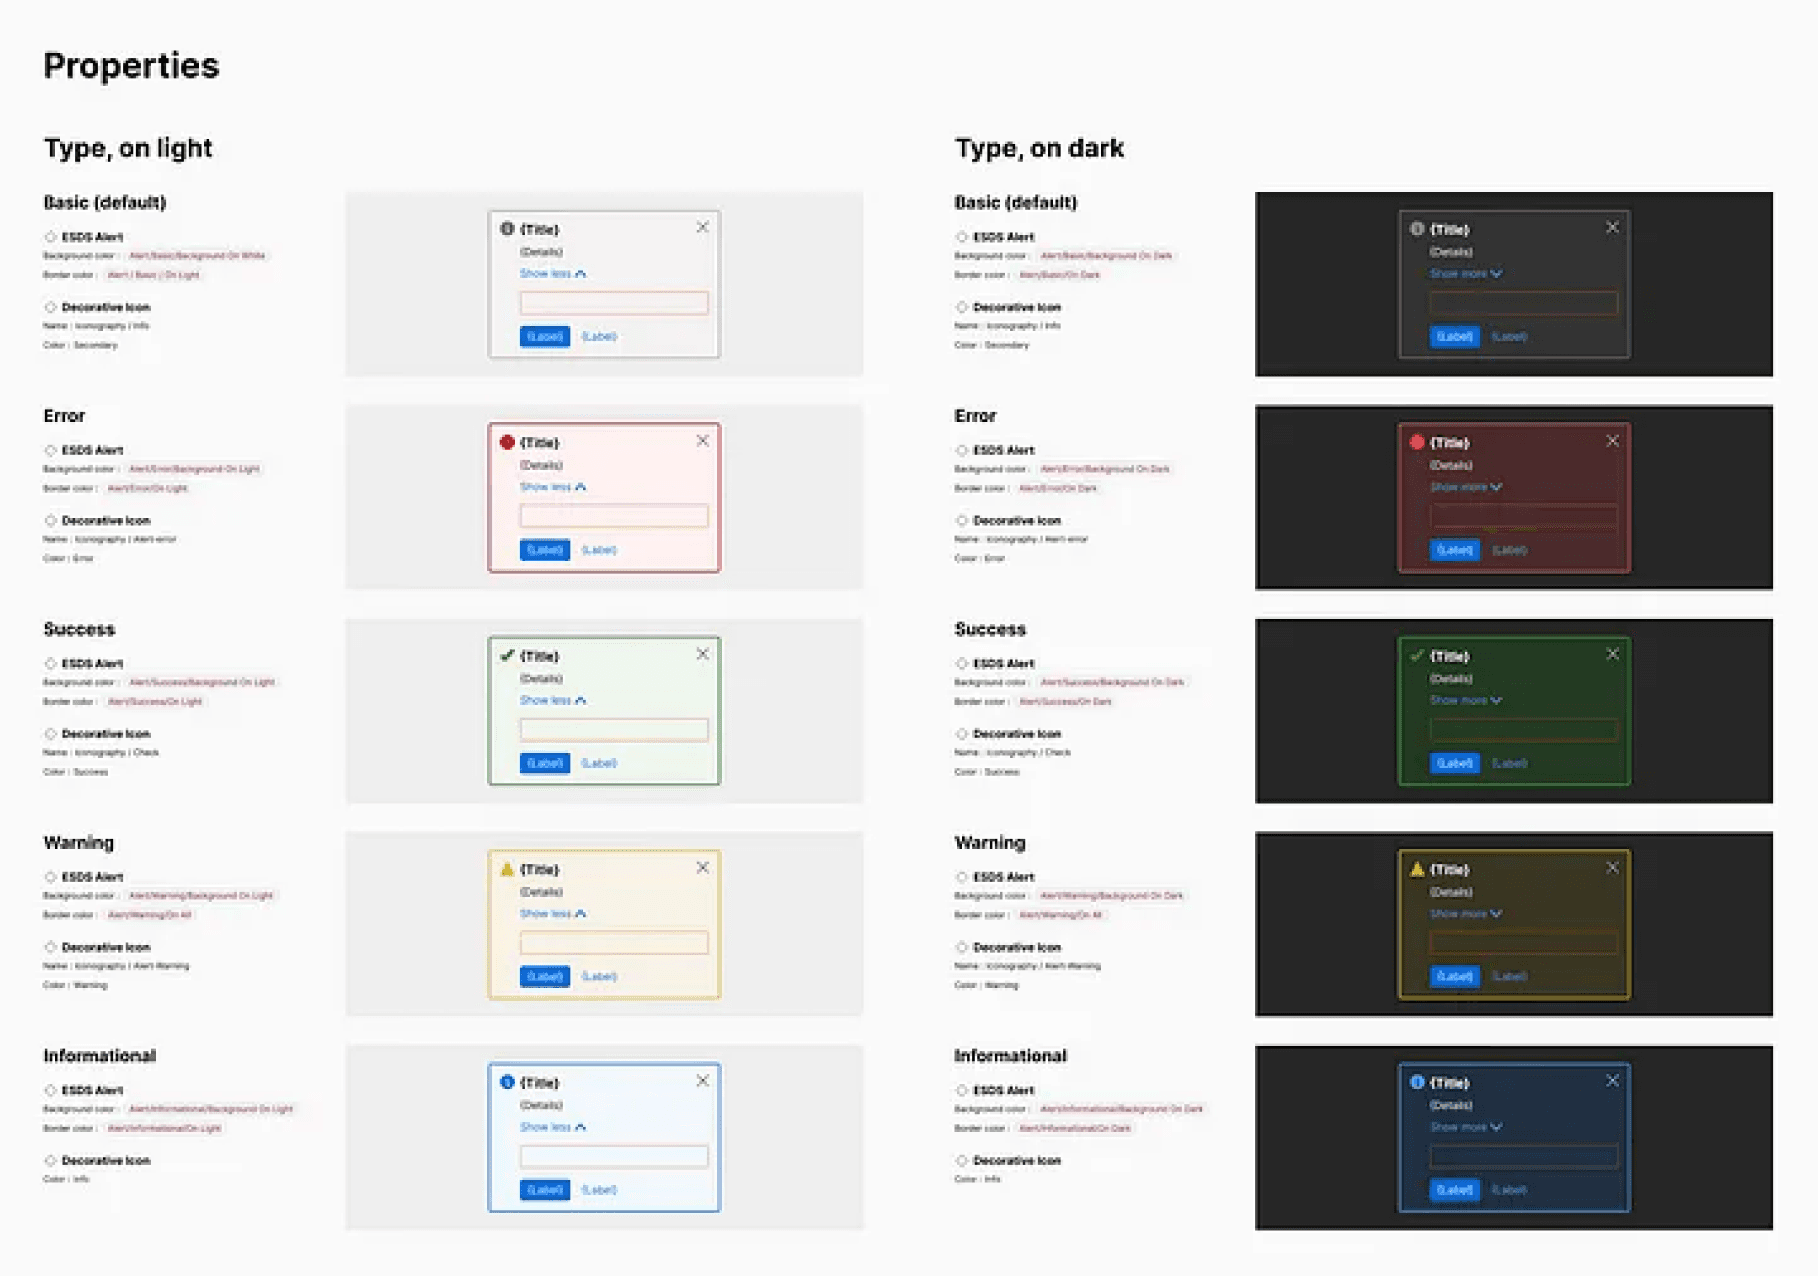Click the "Type, on light" heading
This screenshot has height=1276, width=1818.
tap(128, 148)
